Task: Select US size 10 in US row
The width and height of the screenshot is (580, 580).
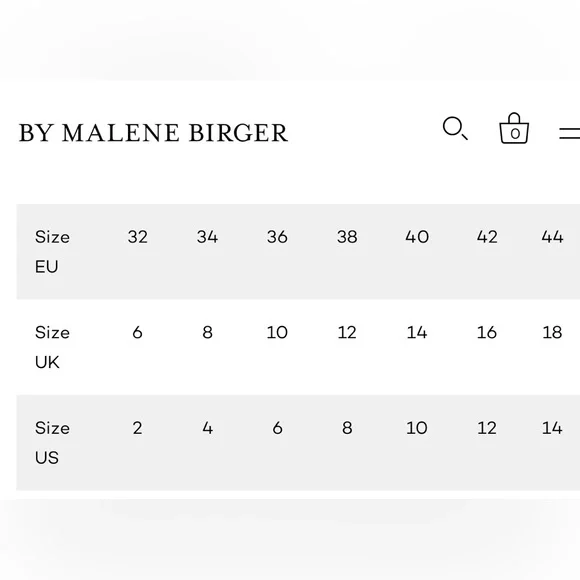Action: pos(417,428)
